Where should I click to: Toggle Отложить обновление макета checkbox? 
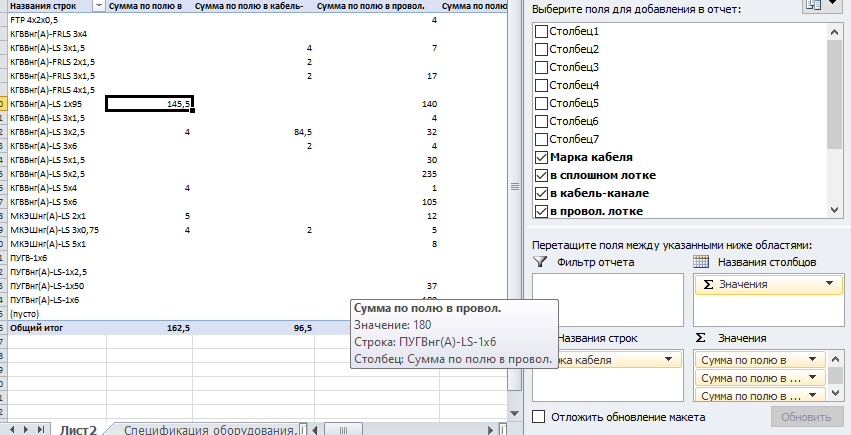(x=541, y=417)
